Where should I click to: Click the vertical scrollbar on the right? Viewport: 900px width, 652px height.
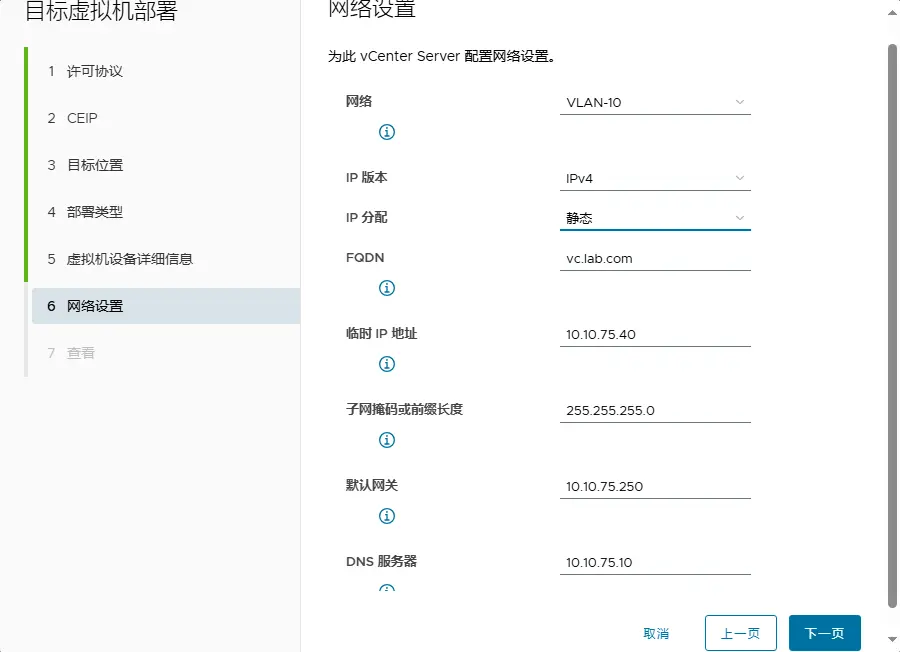click(892, 320)
